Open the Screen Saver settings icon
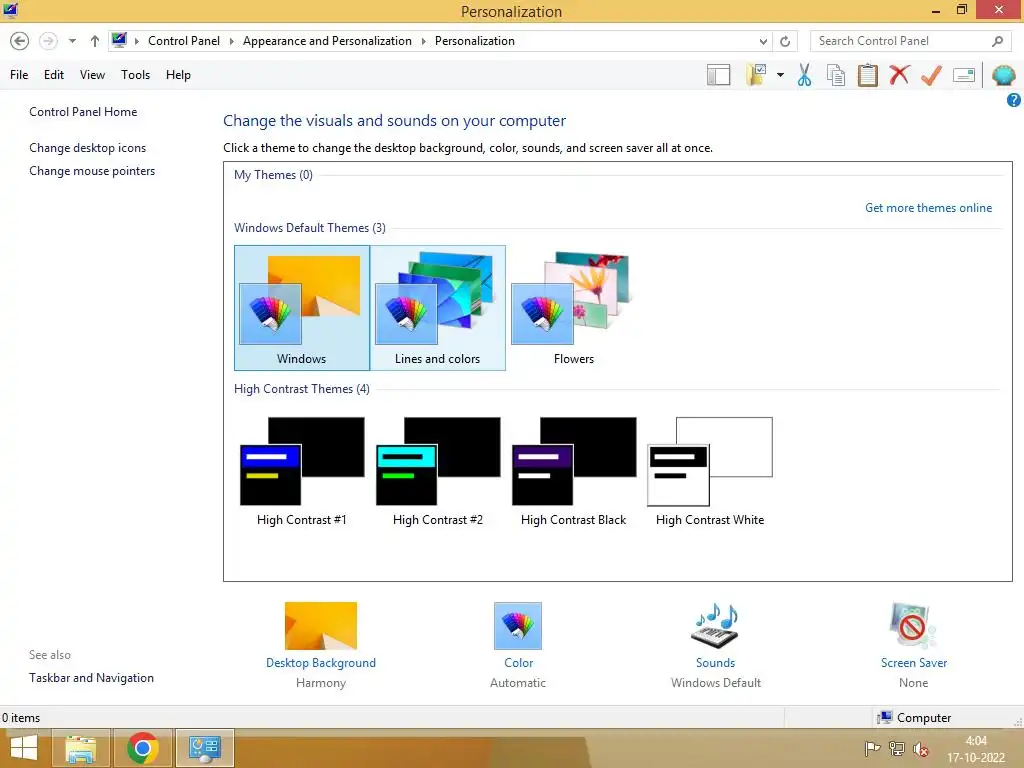 coord(913,626)
